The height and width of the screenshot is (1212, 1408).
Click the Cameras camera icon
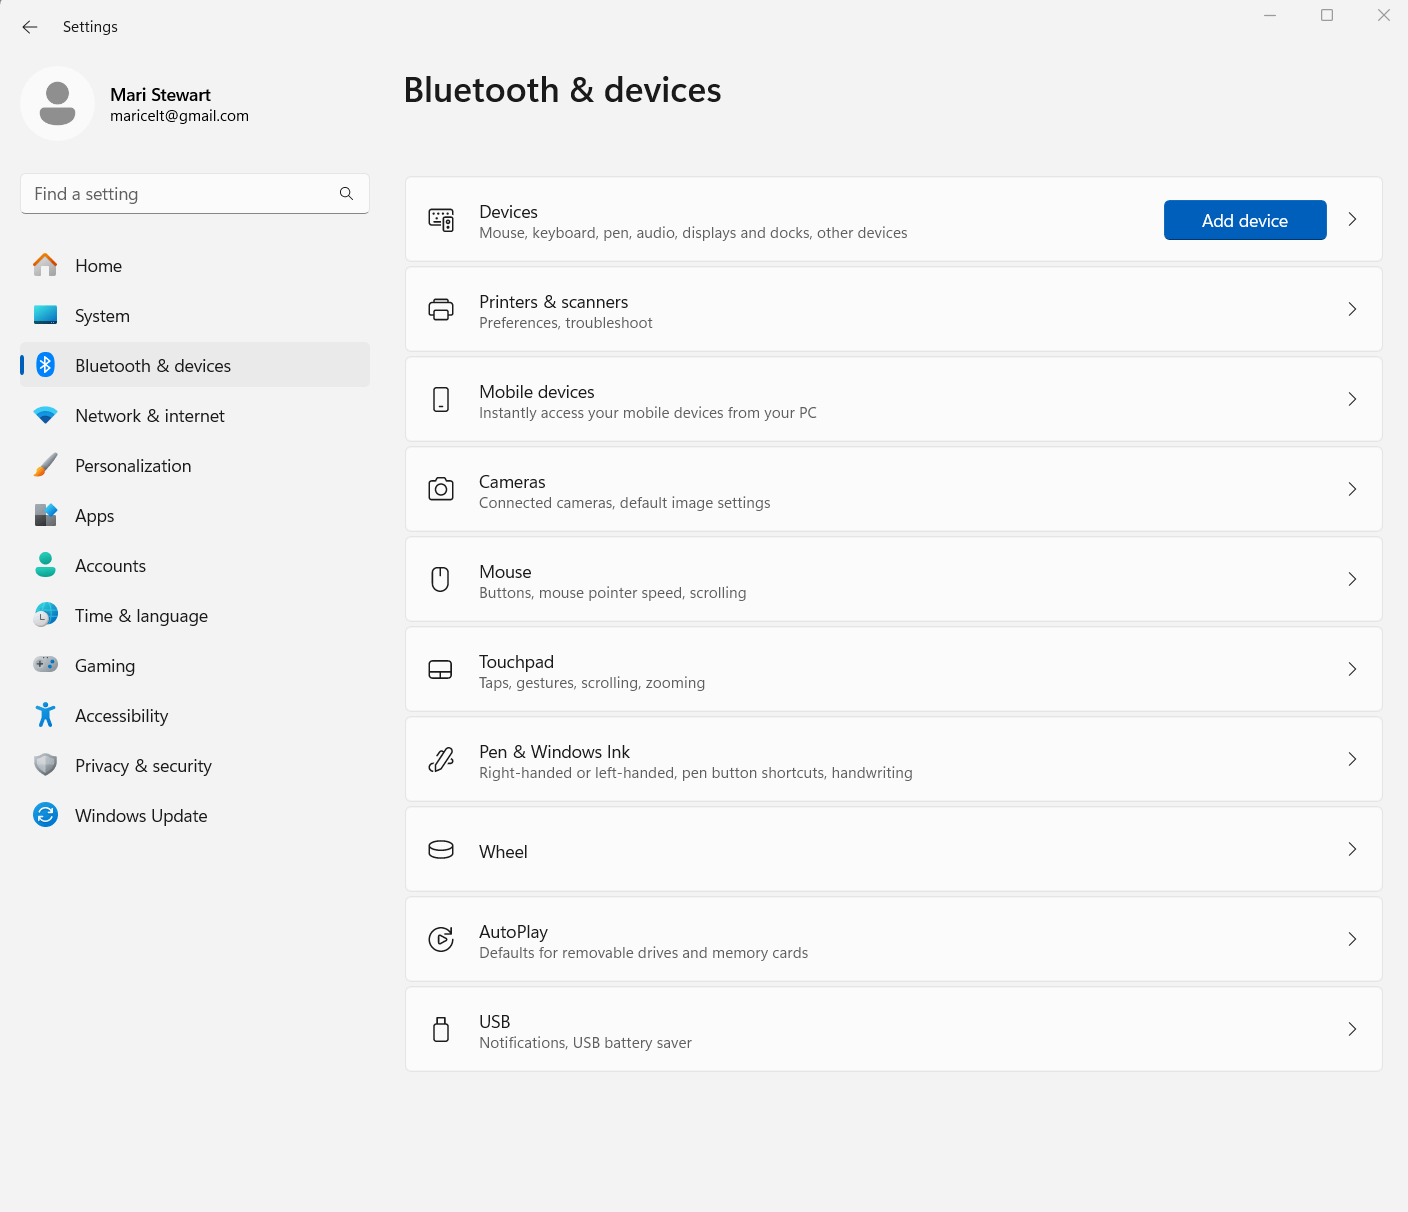pos(441,489)
